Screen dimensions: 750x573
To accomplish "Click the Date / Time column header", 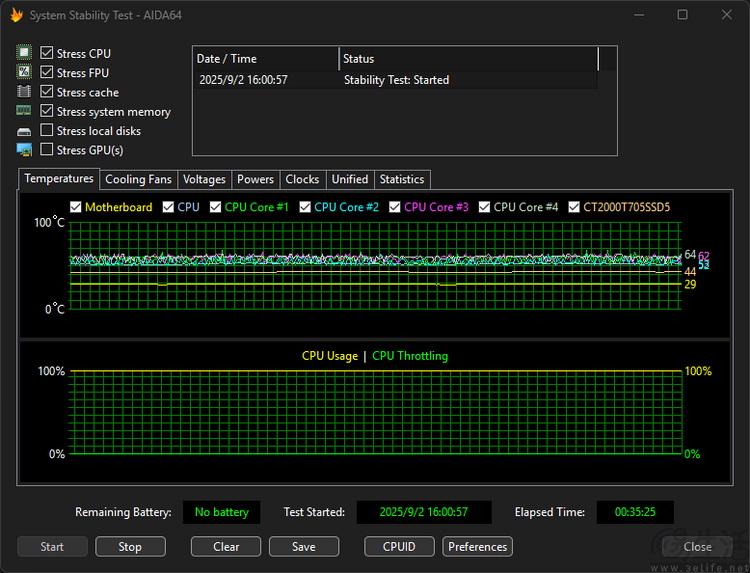I will point(266,59).
